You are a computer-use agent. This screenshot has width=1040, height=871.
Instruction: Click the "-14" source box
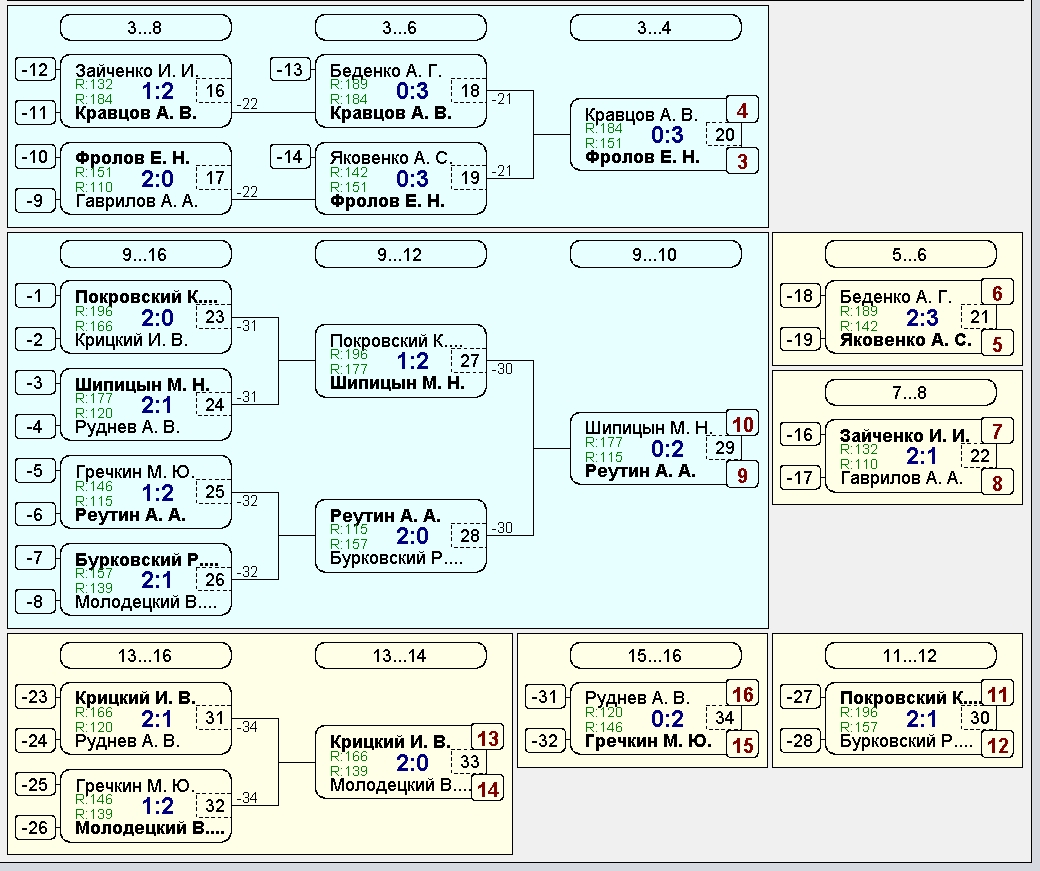(290, 157)
